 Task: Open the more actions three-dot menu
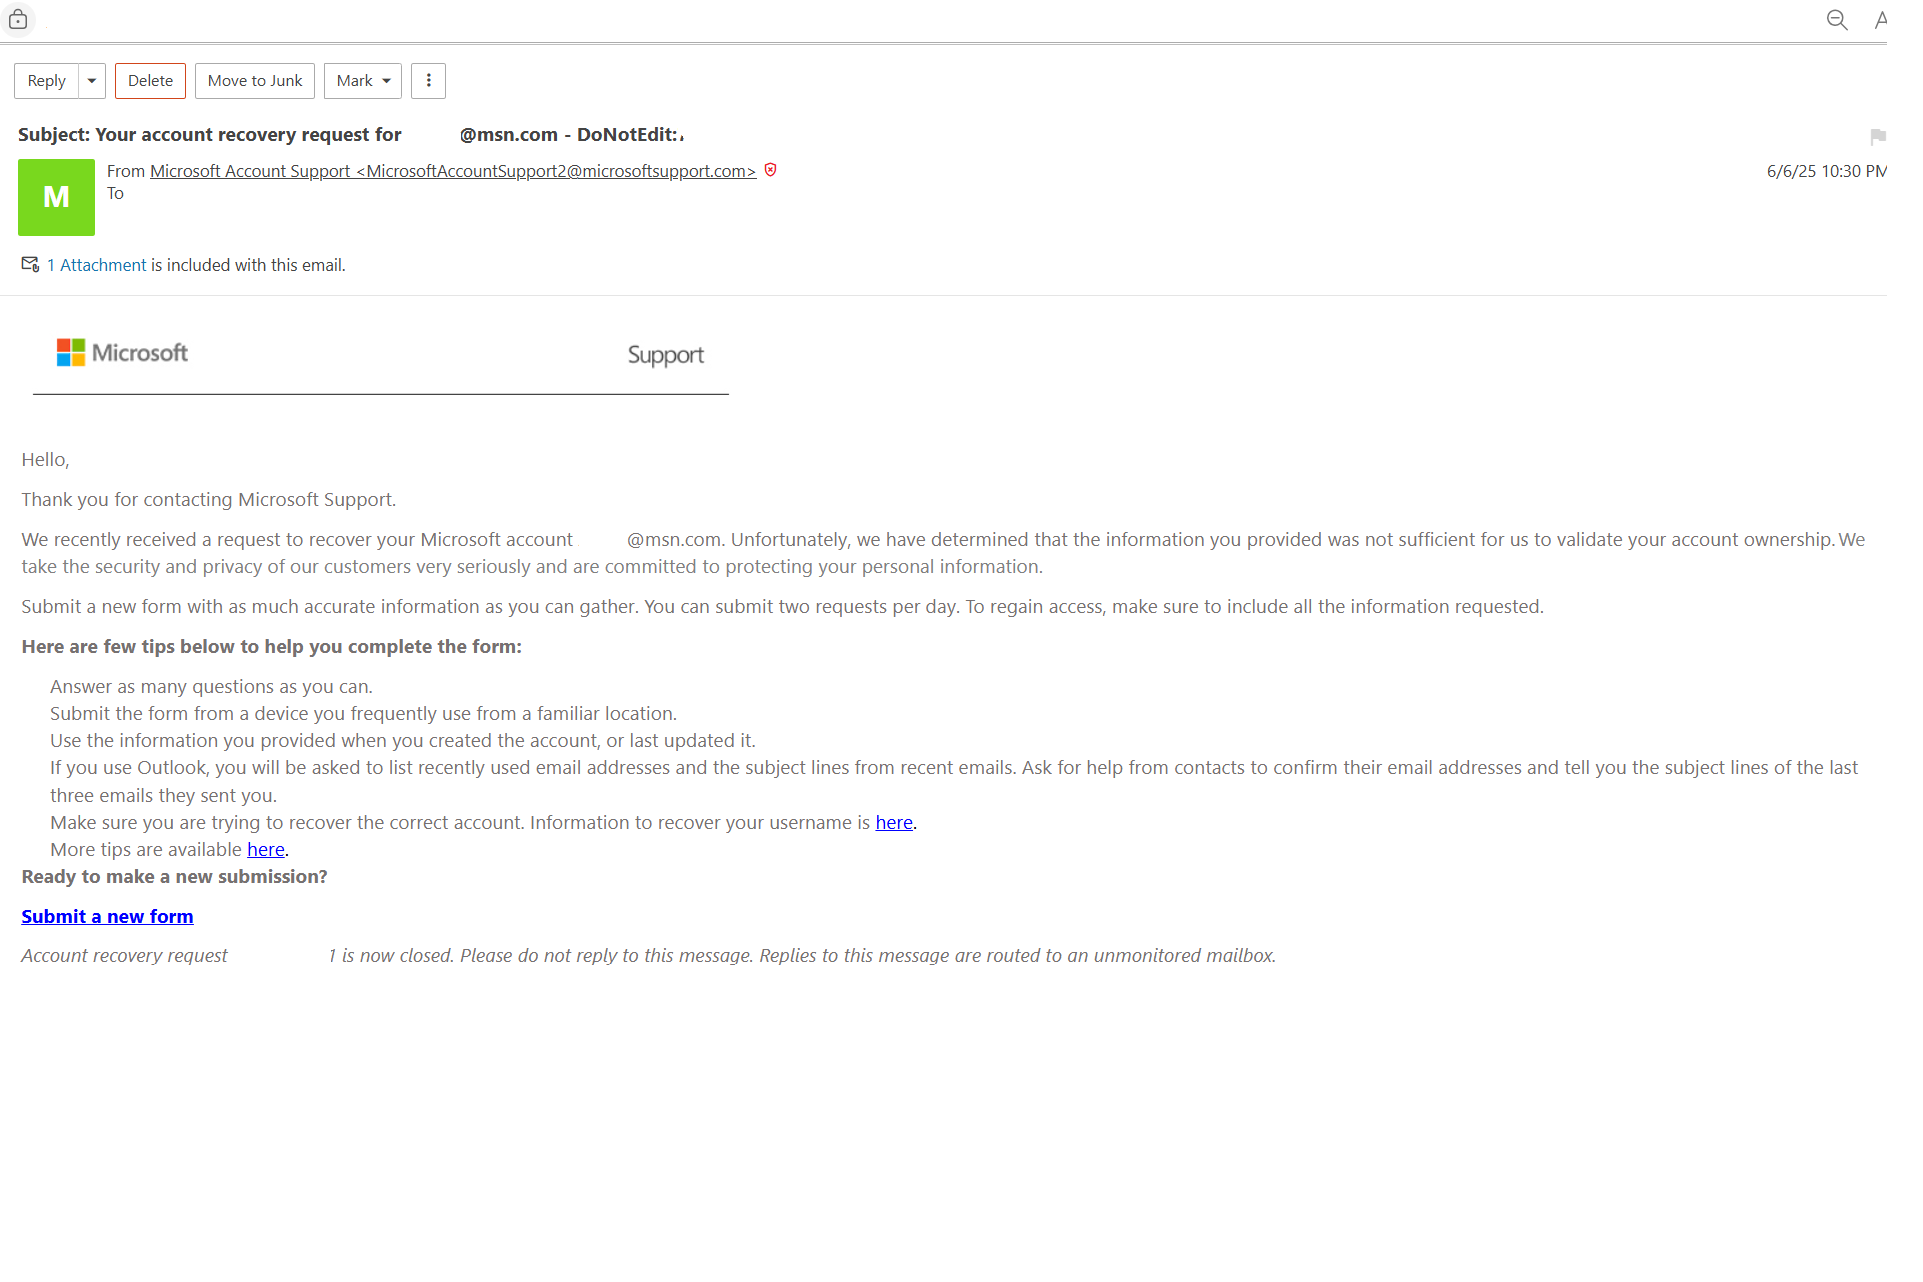coord(428,81)
